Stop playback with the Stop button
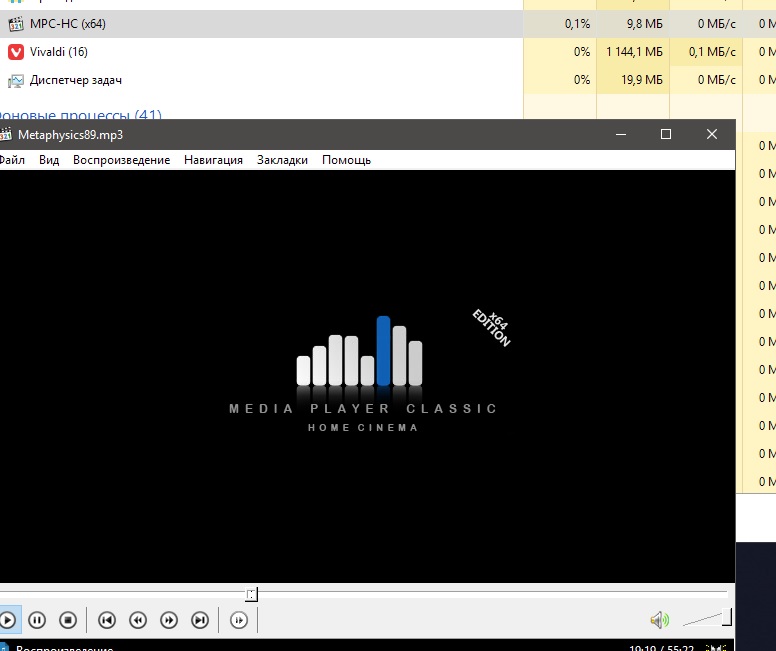Screen dimensions: 776x651 68,620
